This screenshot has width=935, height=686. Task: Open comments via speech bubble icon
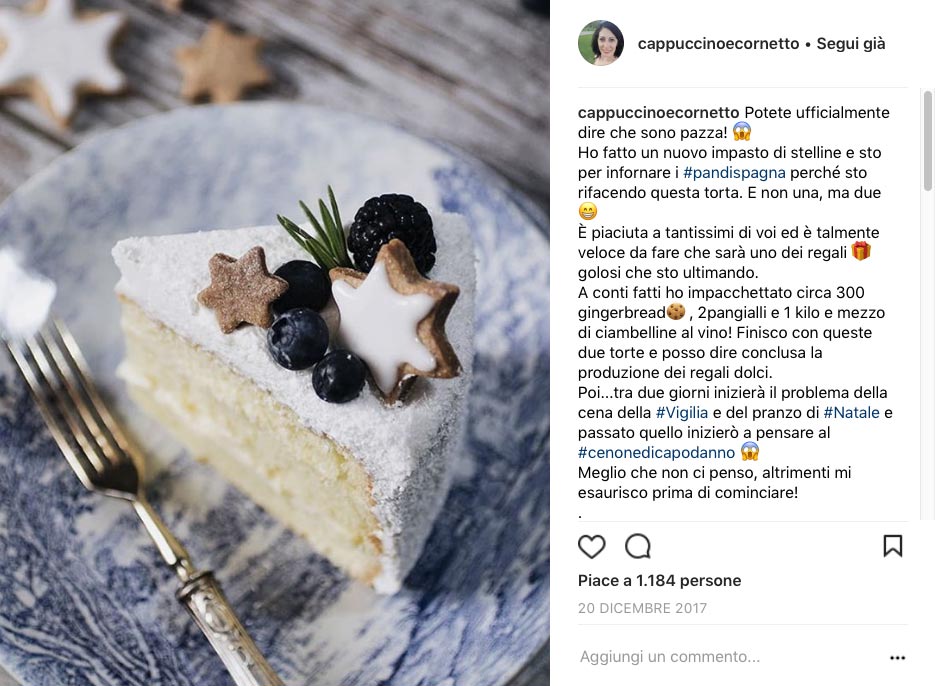(x=637, y=546)
